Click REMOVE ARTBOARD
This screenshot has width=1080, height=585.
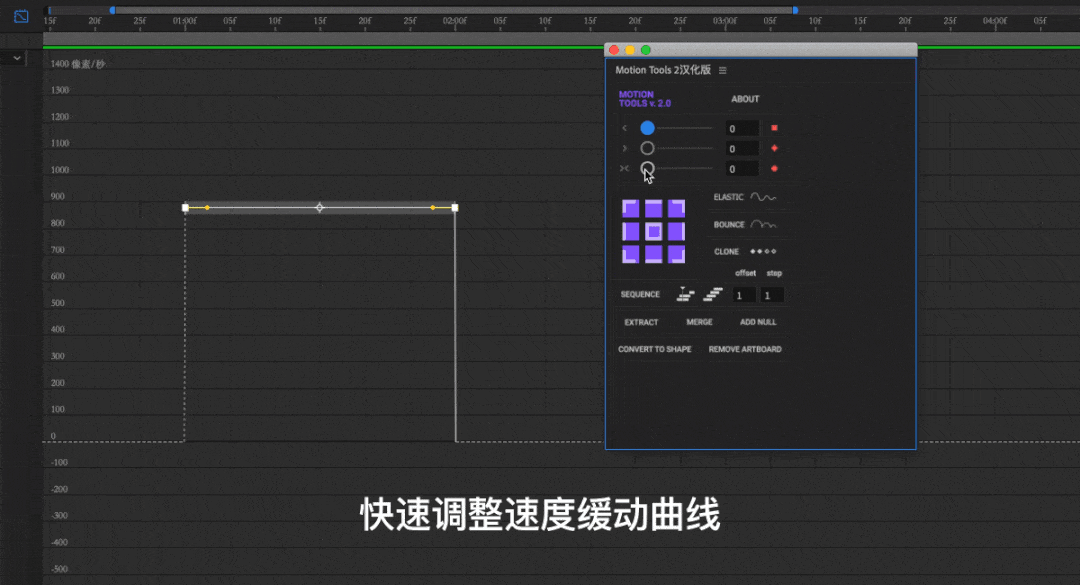(745, 349)
